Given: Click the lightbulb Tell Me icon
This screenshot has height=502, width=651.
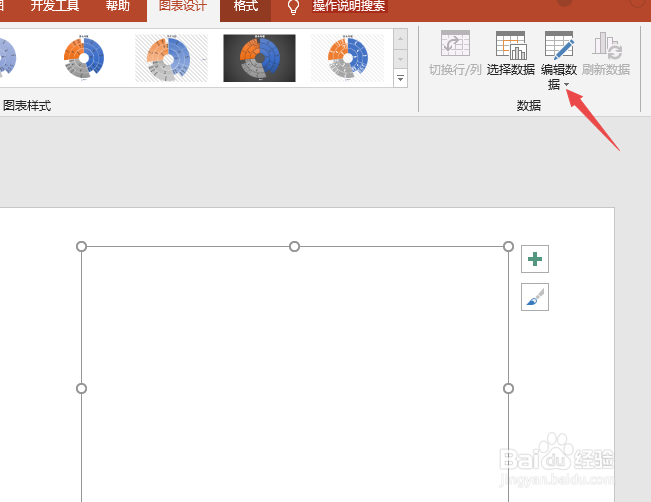Looking at the screenshot, I should click(x=293, y=7).
